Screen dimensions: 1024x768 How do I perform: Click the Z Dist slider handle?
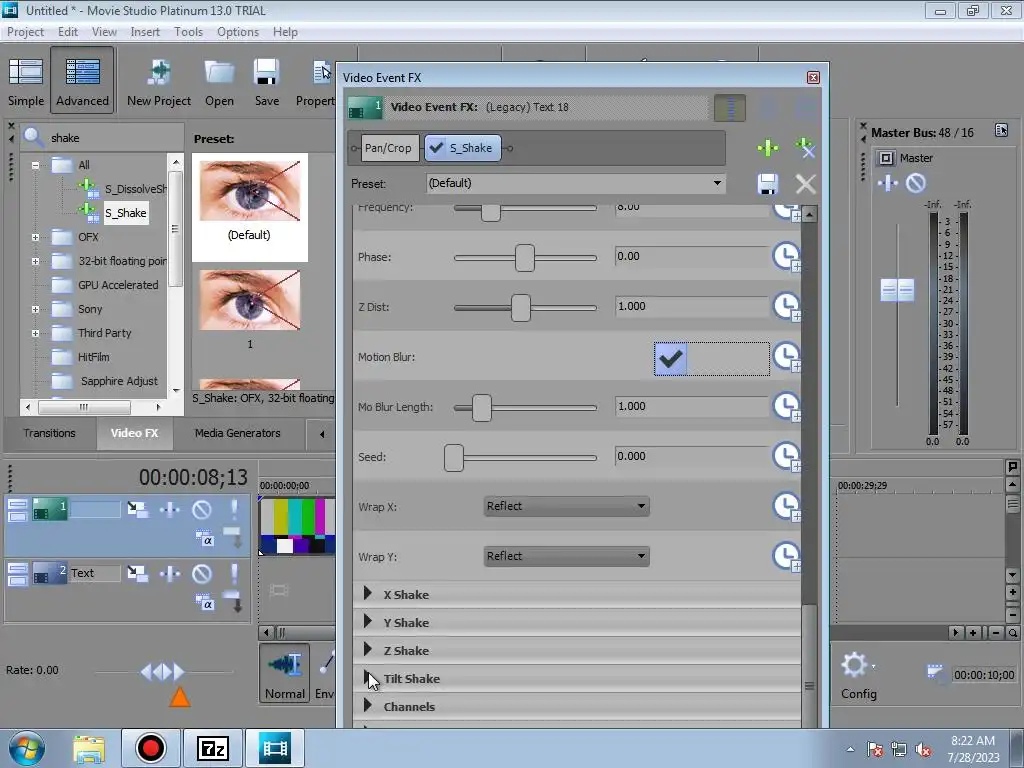(x=520, y=308)
